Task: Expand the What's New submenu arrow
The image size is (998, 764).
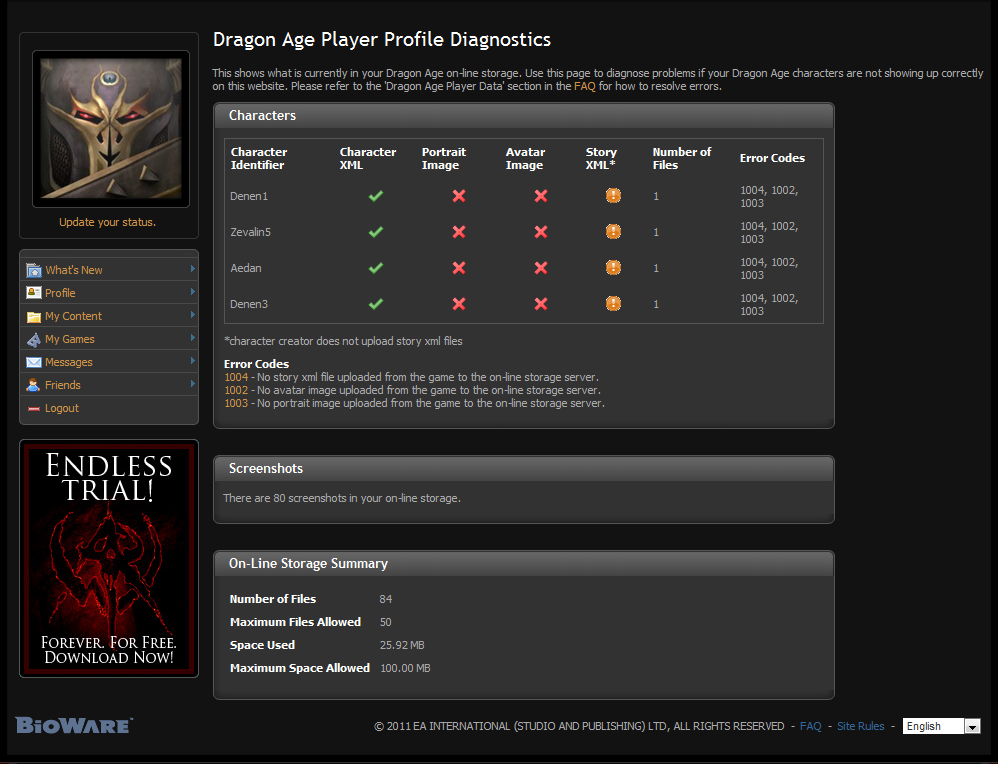Action: coord(192,269)
